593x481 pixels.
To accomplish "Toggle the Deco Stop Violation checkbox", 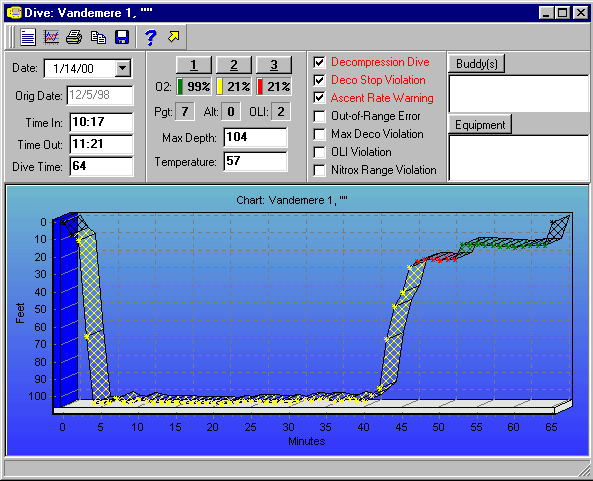I will tap(320, 80).
